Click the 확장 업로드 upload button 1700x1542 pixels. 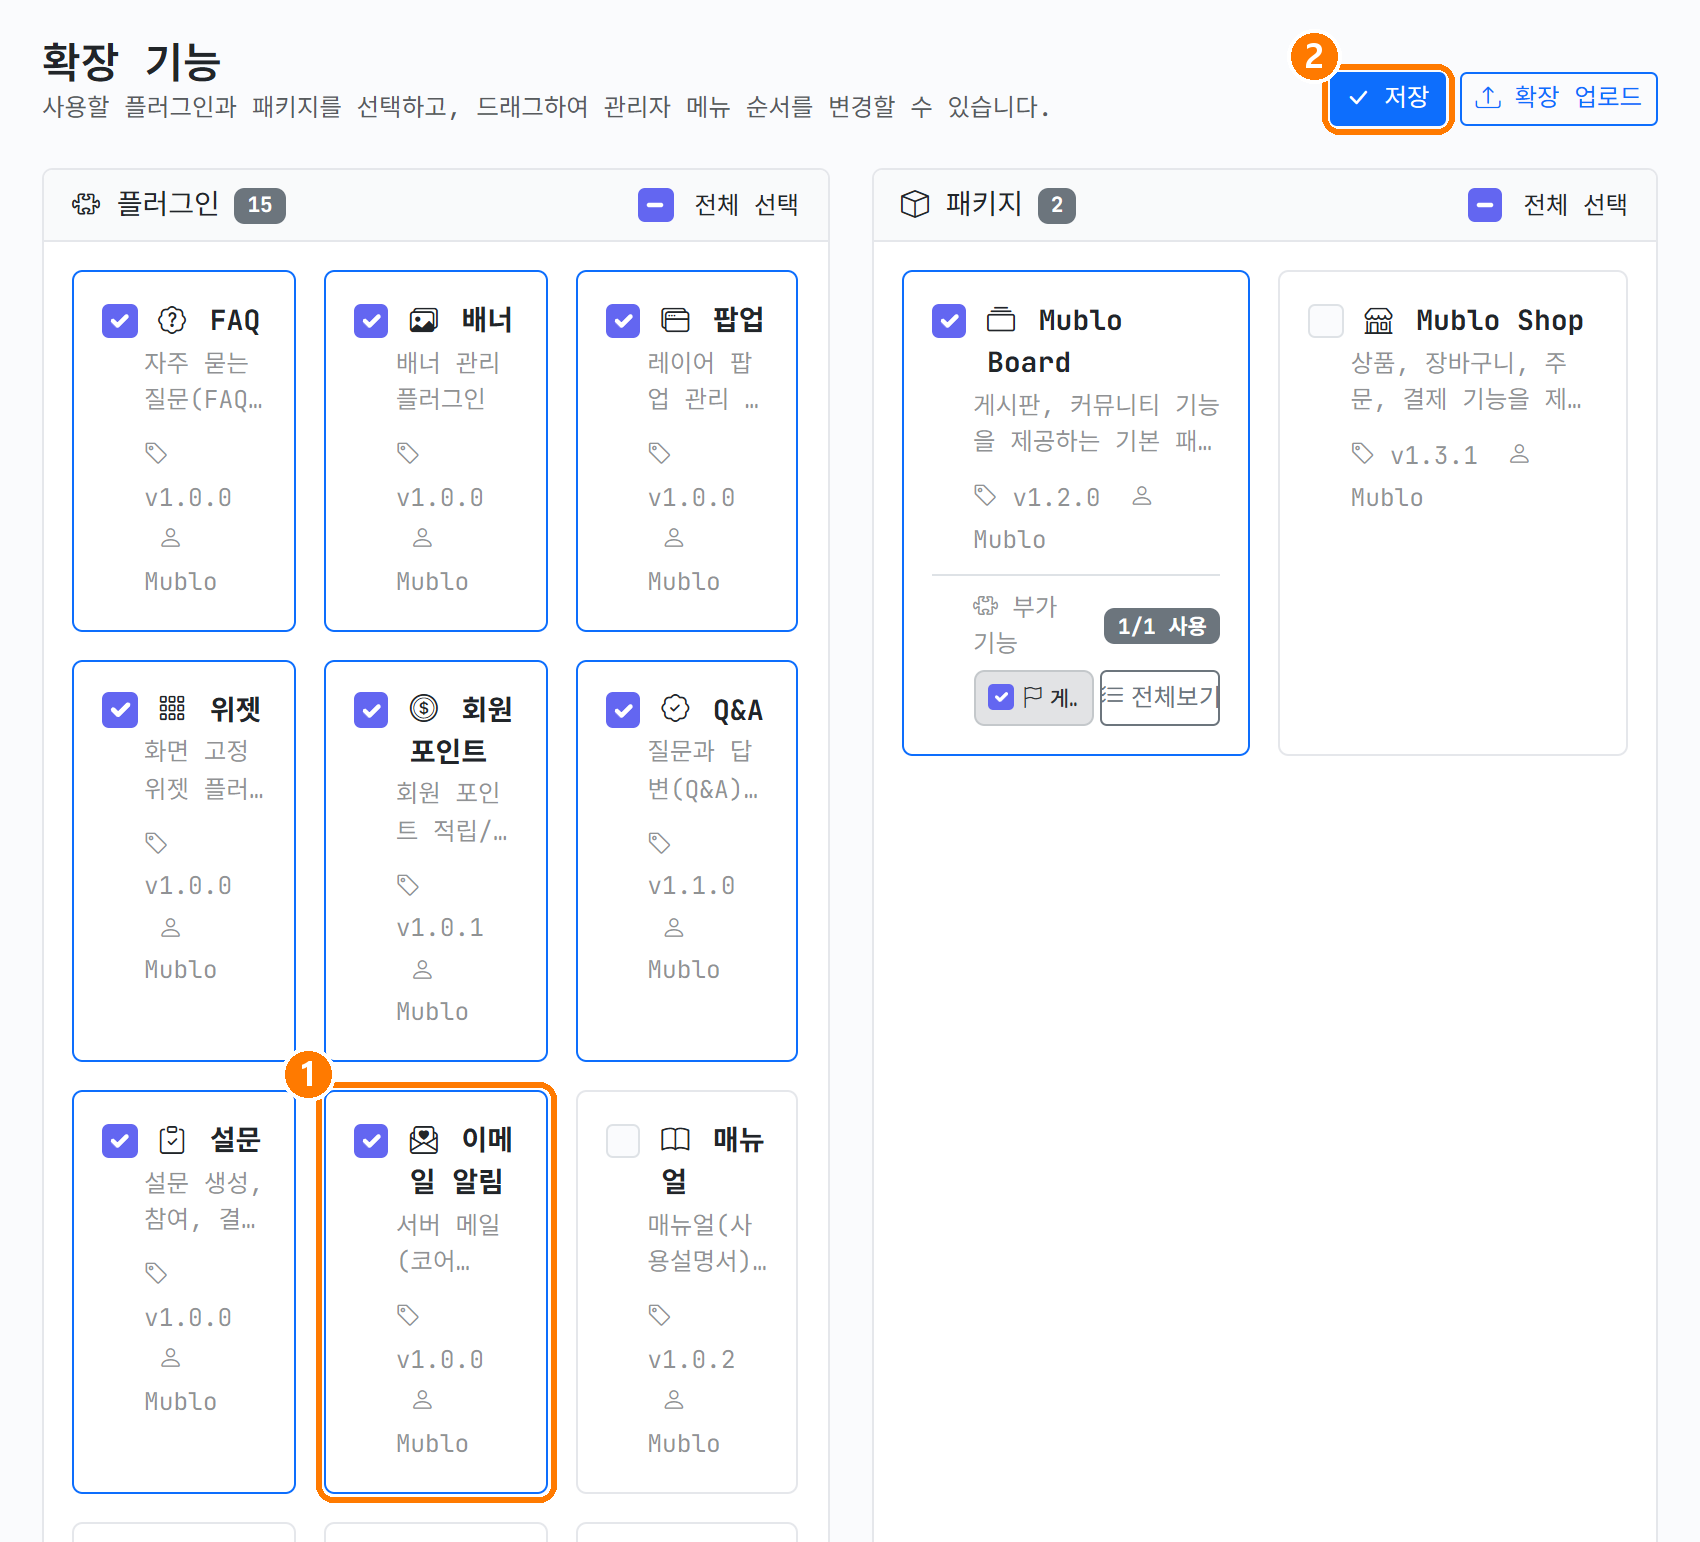point(1558,98)
